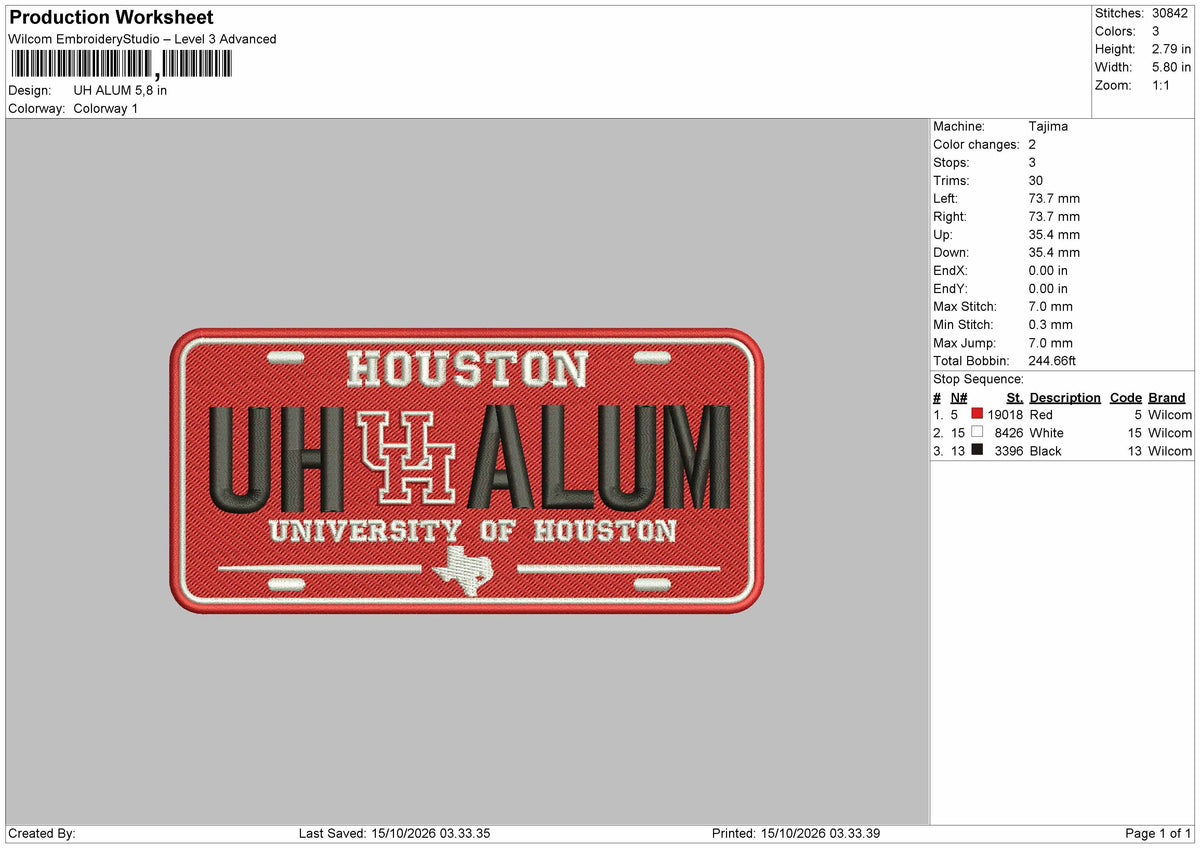Click the "EndY:" label
Viewport: 1200px width, 848px height.
950,288
